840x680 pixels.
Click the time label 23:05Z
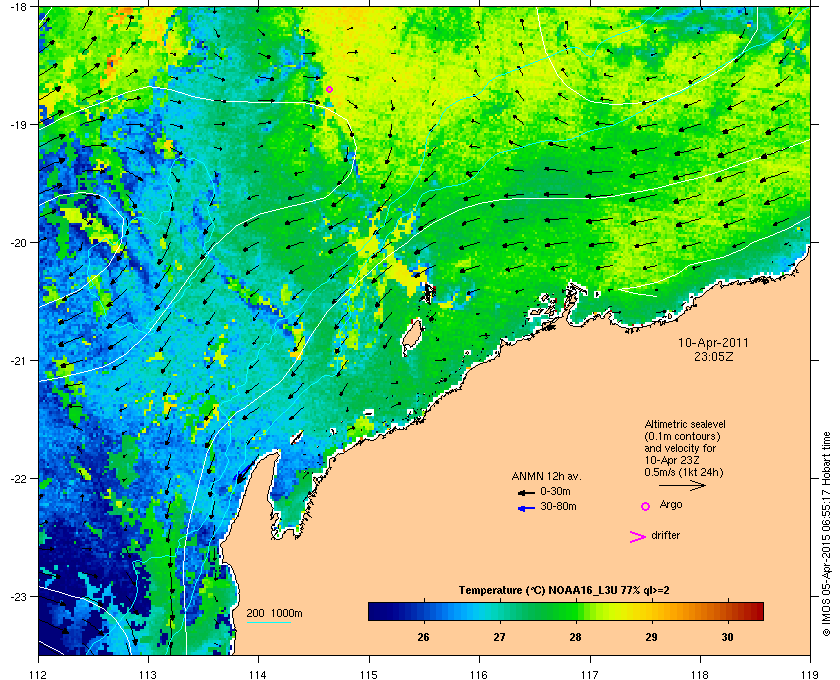[713, 356]
